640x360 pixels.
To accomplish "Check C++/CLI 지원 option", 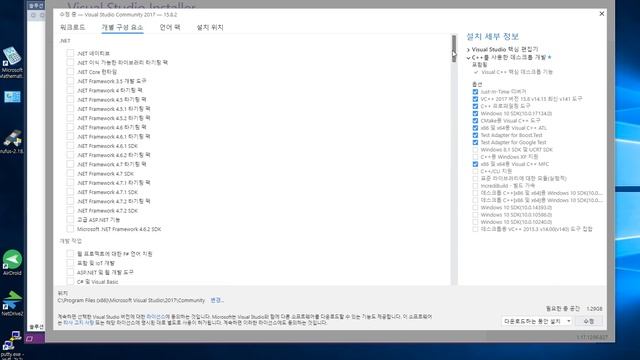I will pos(475,171).
